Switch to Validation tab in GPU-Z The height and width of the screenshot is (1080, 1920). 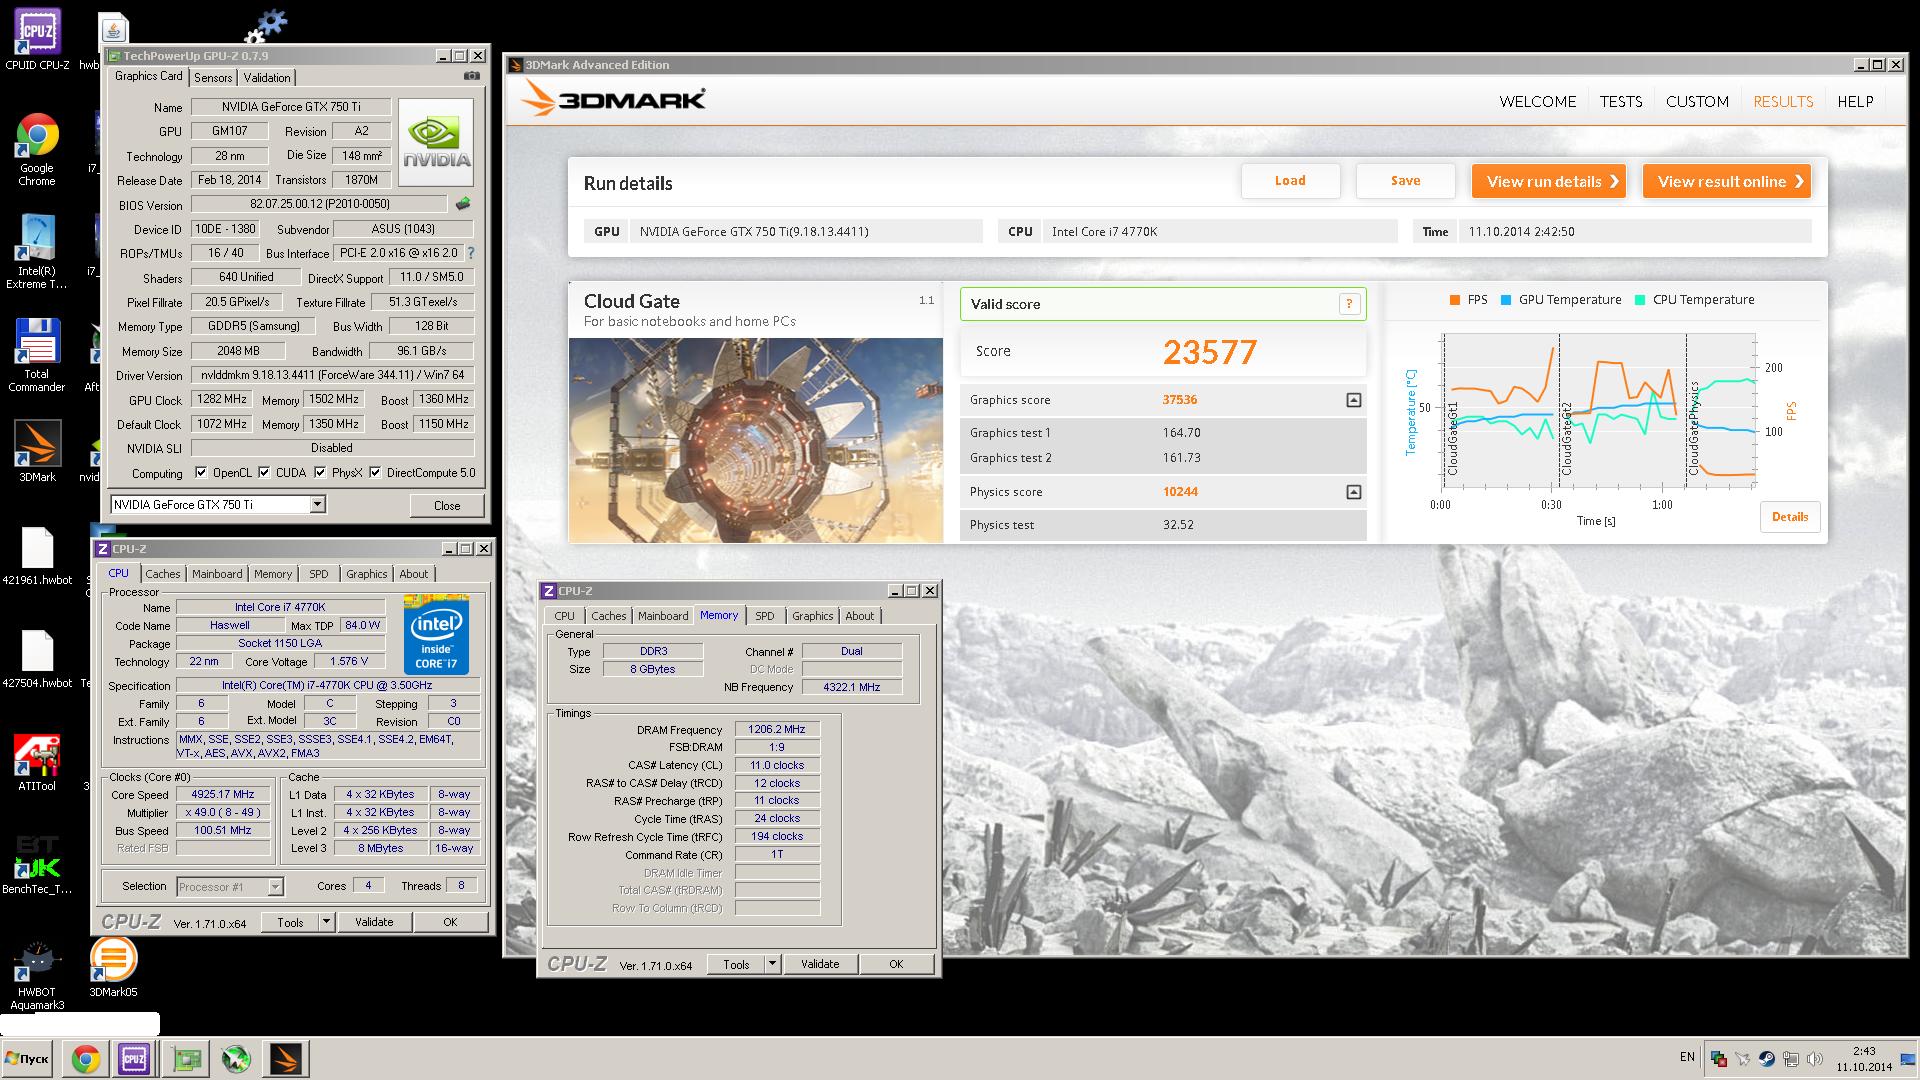(x=267, y=78)
